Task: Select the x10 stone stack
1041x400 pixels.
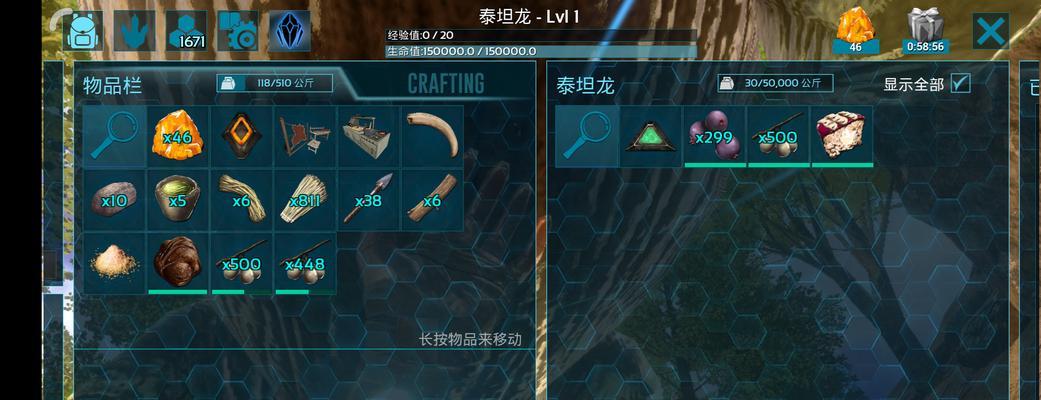Action: 115,199
